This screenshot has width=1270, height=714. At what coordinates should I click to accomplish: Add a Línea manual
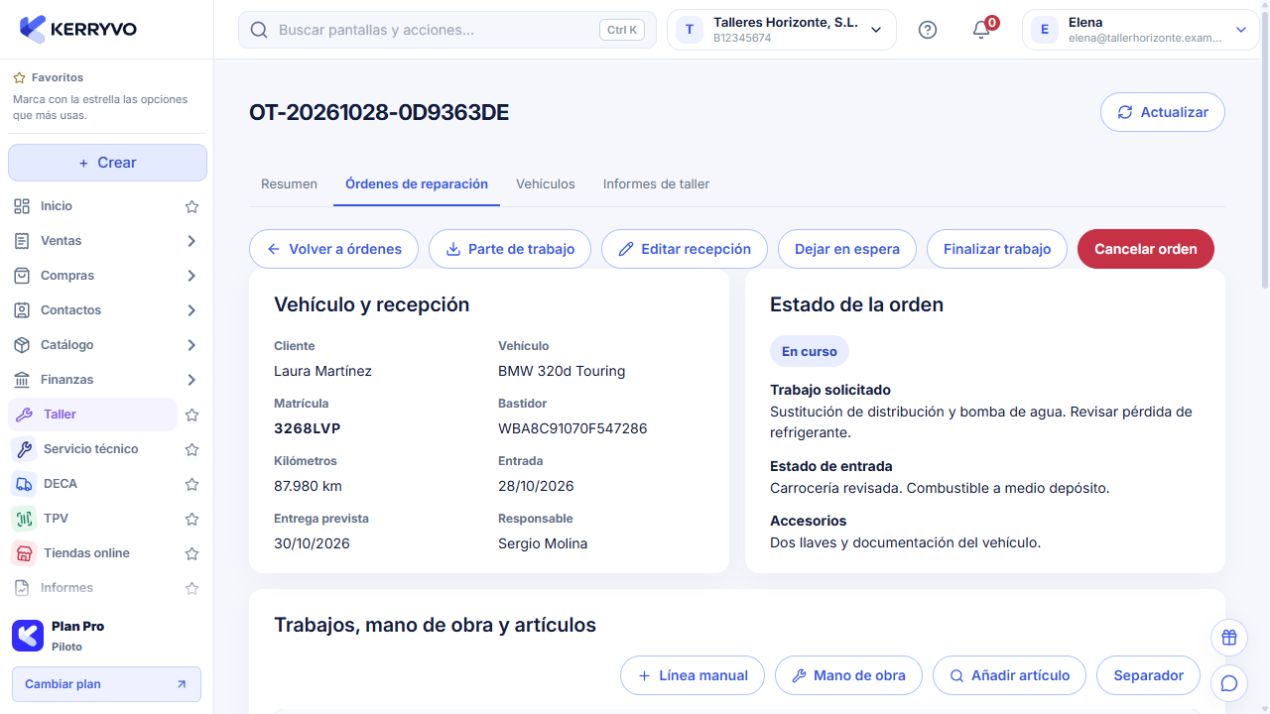692,675
